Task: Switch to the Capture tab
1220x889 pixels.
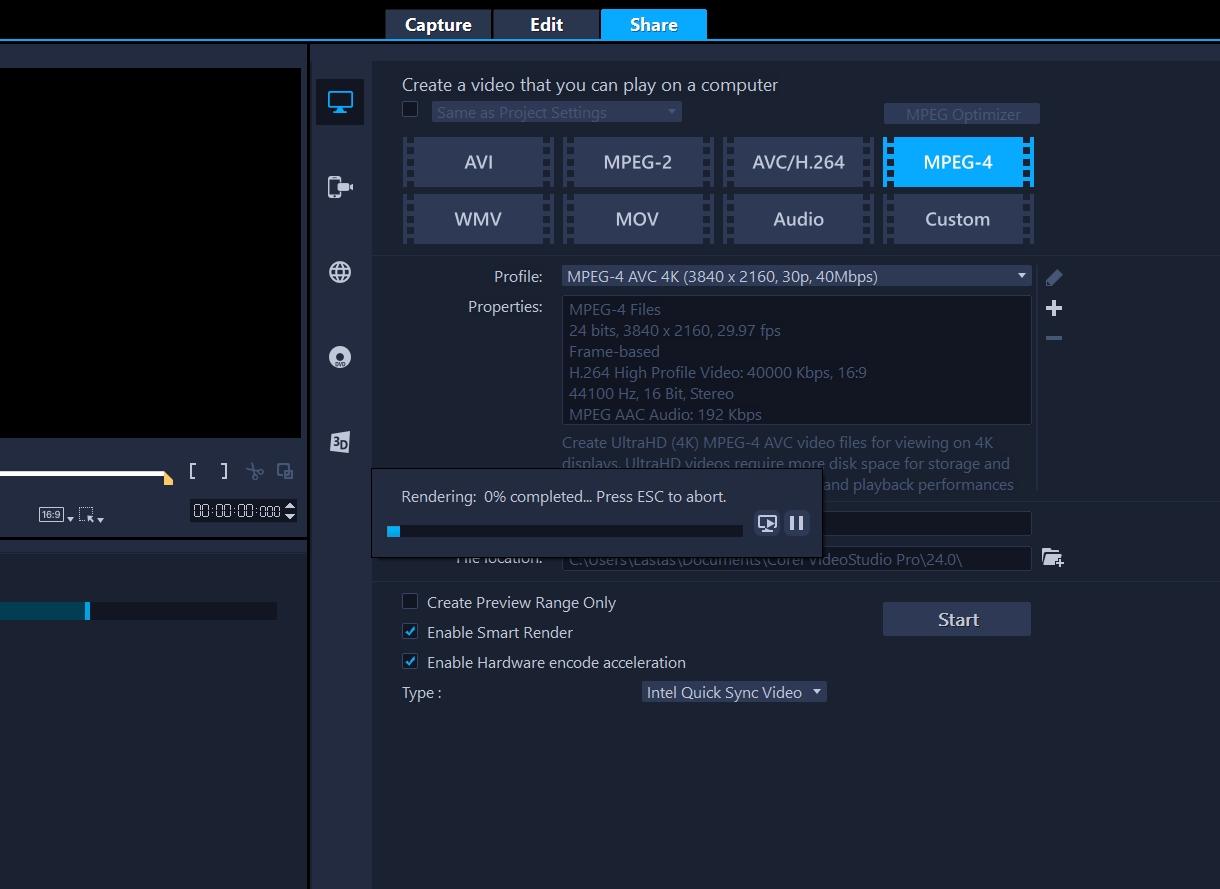Action: click(x=438, y=25)
